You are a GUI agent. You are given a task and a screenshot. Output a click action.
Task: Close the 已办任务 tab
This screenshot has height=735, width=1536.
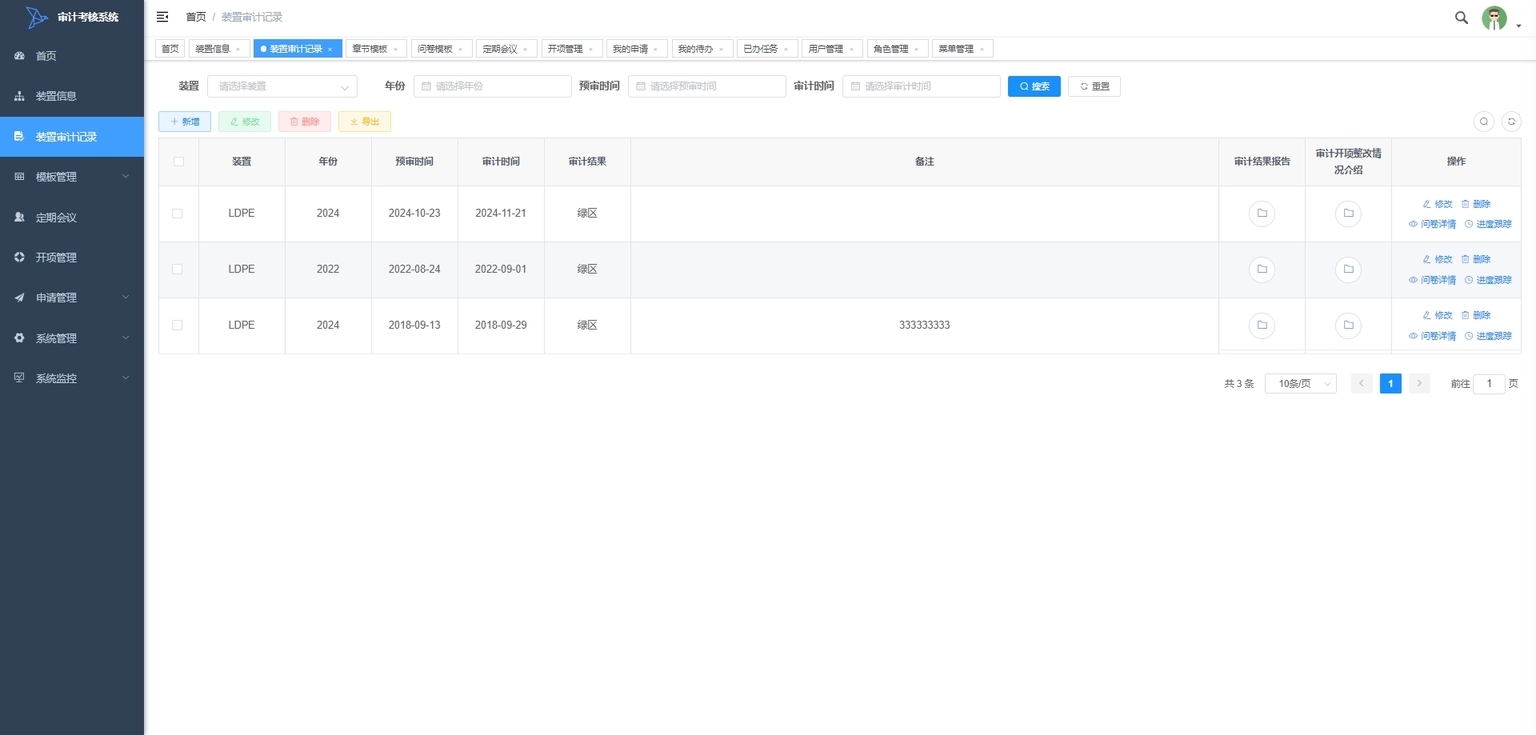[785, 49]
